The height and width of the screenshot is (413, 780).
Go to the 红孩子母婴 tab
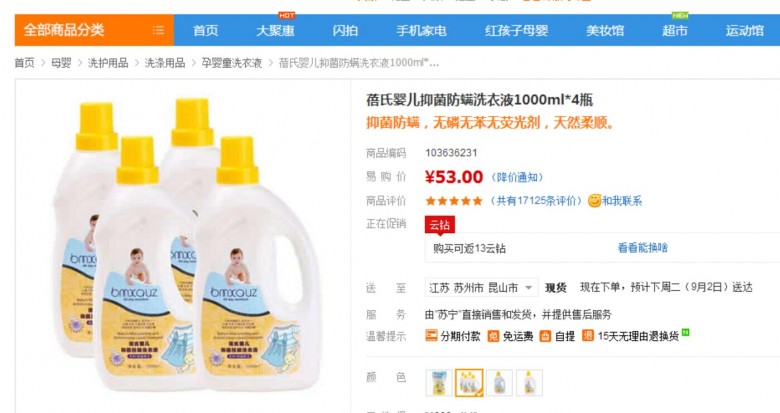(516, 30)
